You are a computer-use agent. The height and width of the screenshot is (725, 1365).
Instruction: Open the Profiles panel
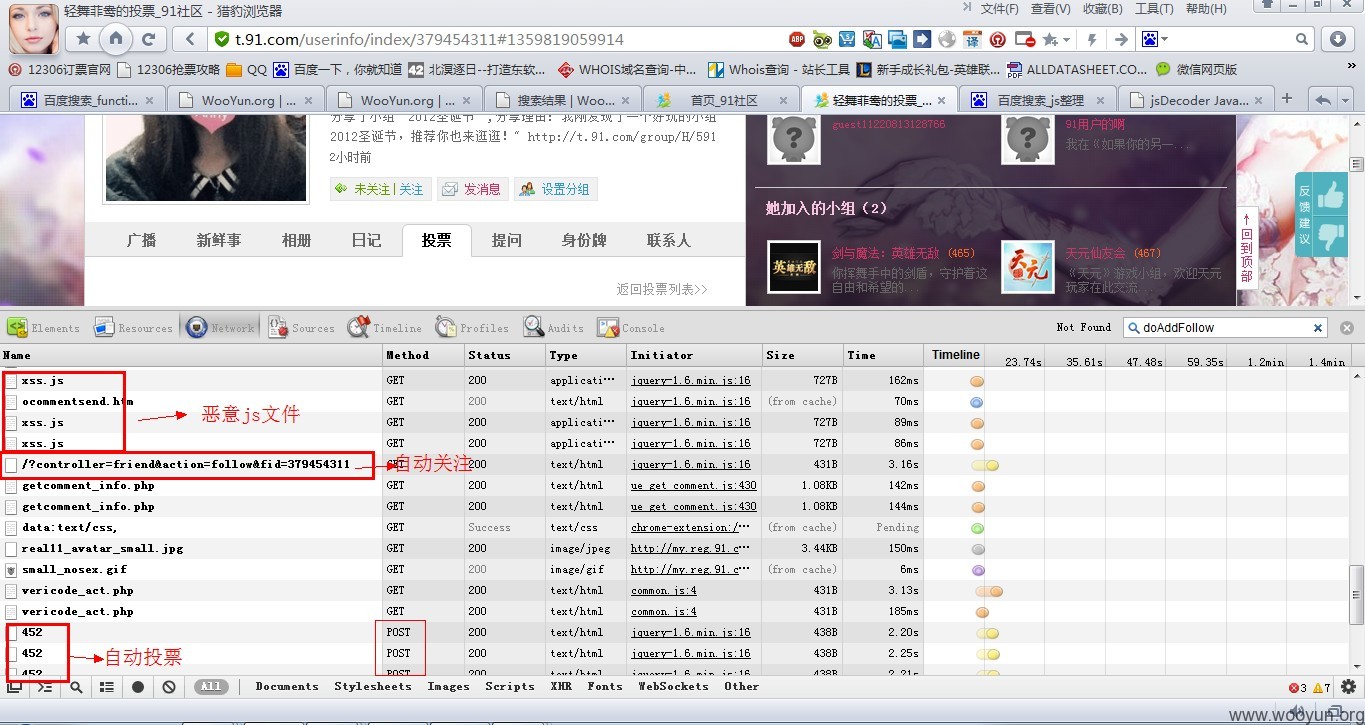pyautogui.click(x=472, y=328)
